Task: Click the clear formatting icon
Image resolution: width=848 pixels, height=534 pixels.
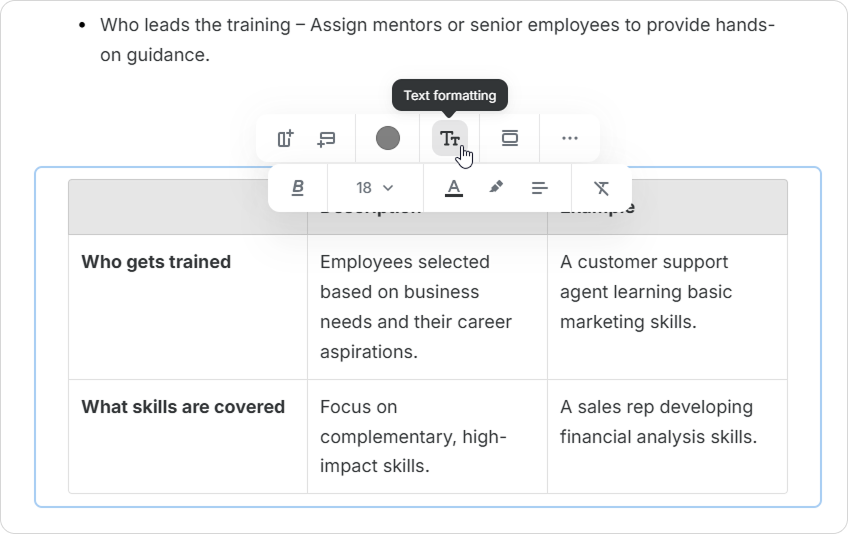Action: coord(601,187)
